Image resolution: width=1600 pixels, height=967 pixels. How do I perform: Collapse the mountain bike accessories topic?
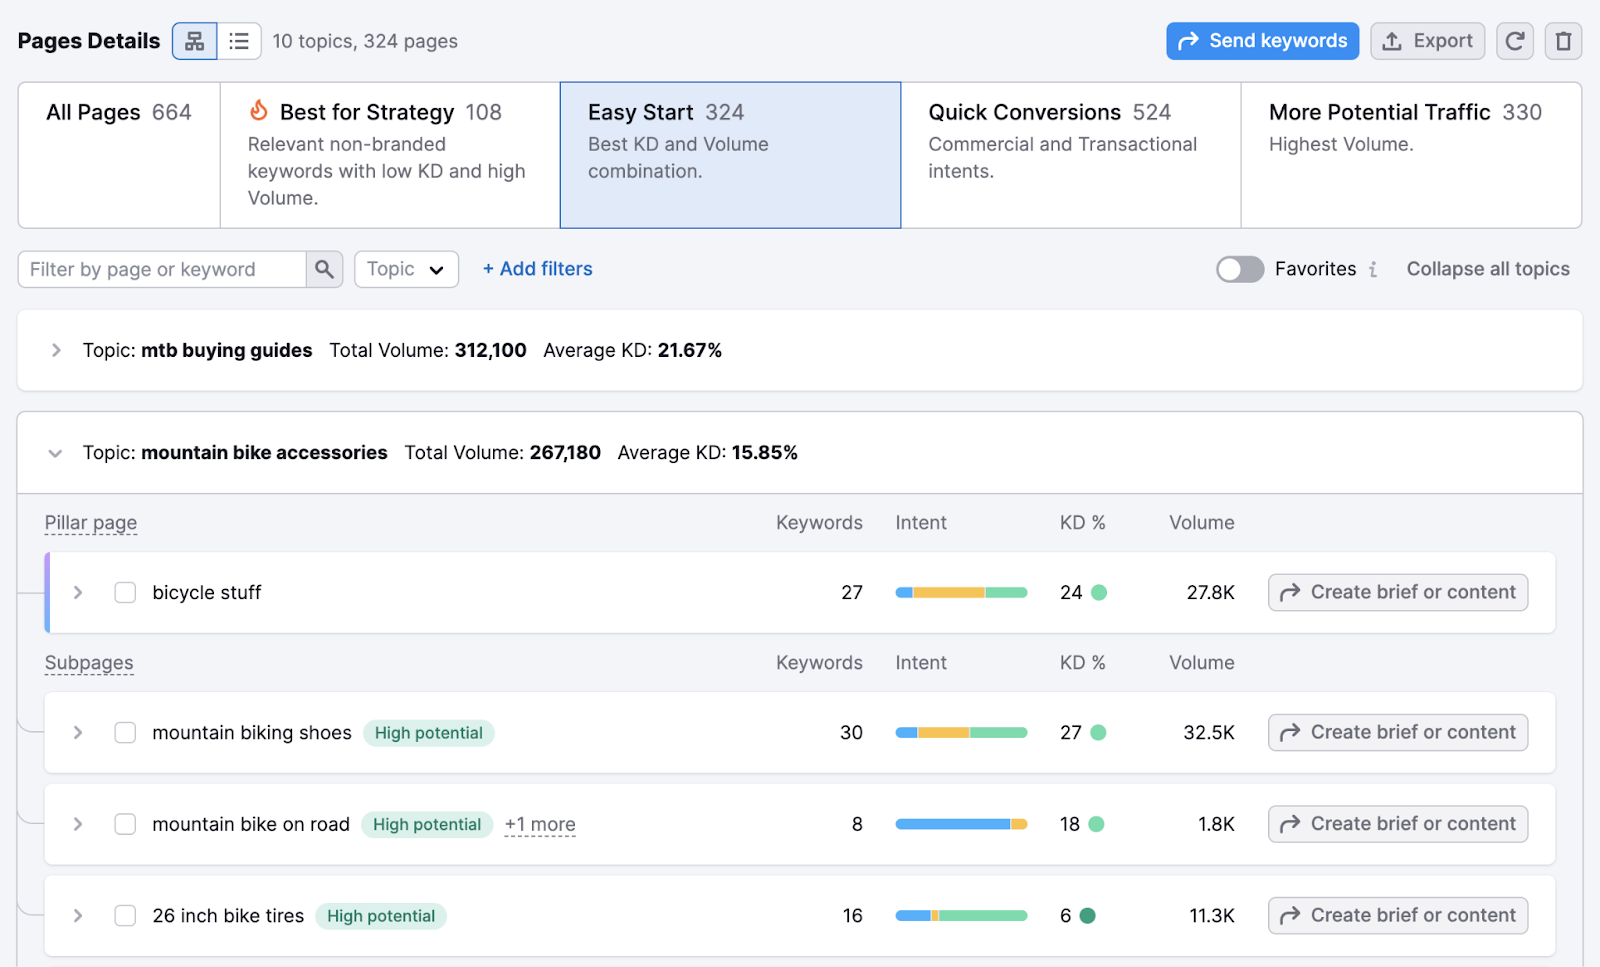pyautogui.click(x=56, y=452)
